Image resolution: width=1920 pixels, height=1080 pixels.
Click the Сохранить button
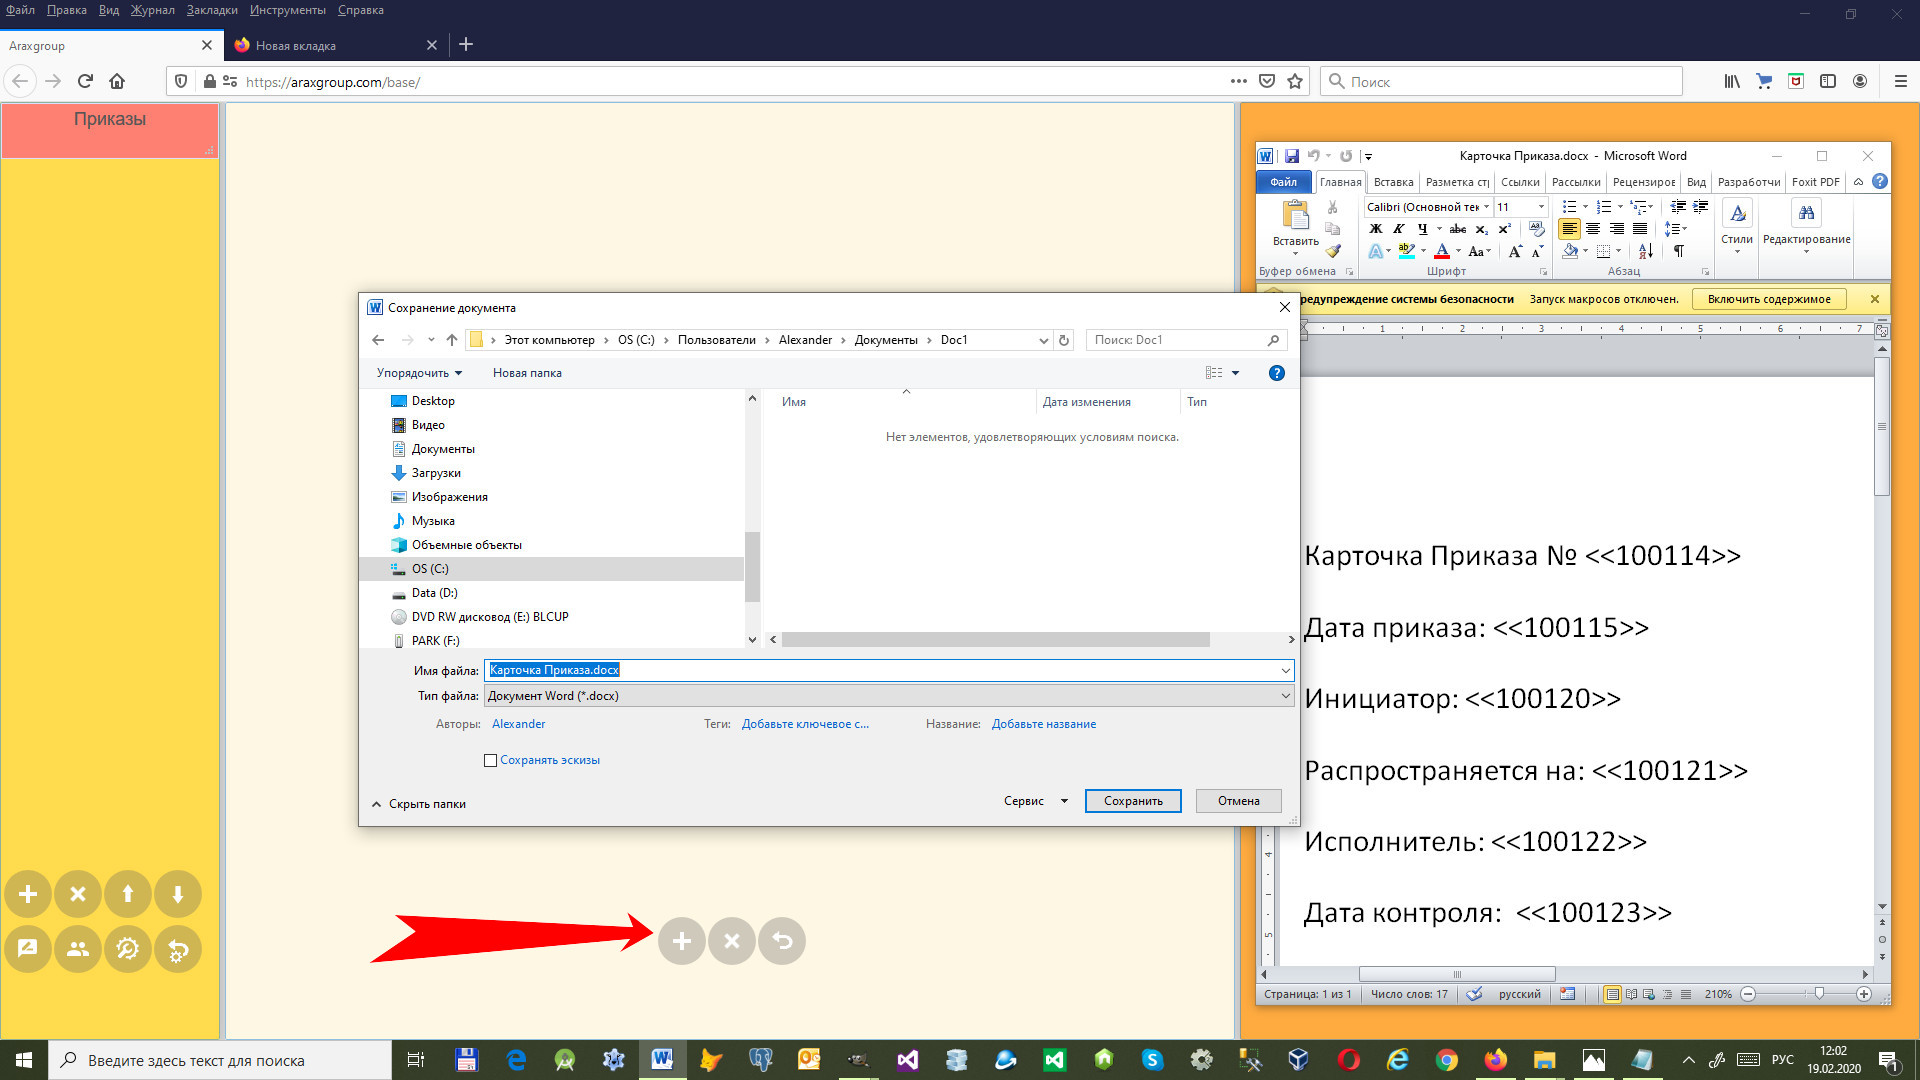pyautogui.click(x=1133, y=801)
